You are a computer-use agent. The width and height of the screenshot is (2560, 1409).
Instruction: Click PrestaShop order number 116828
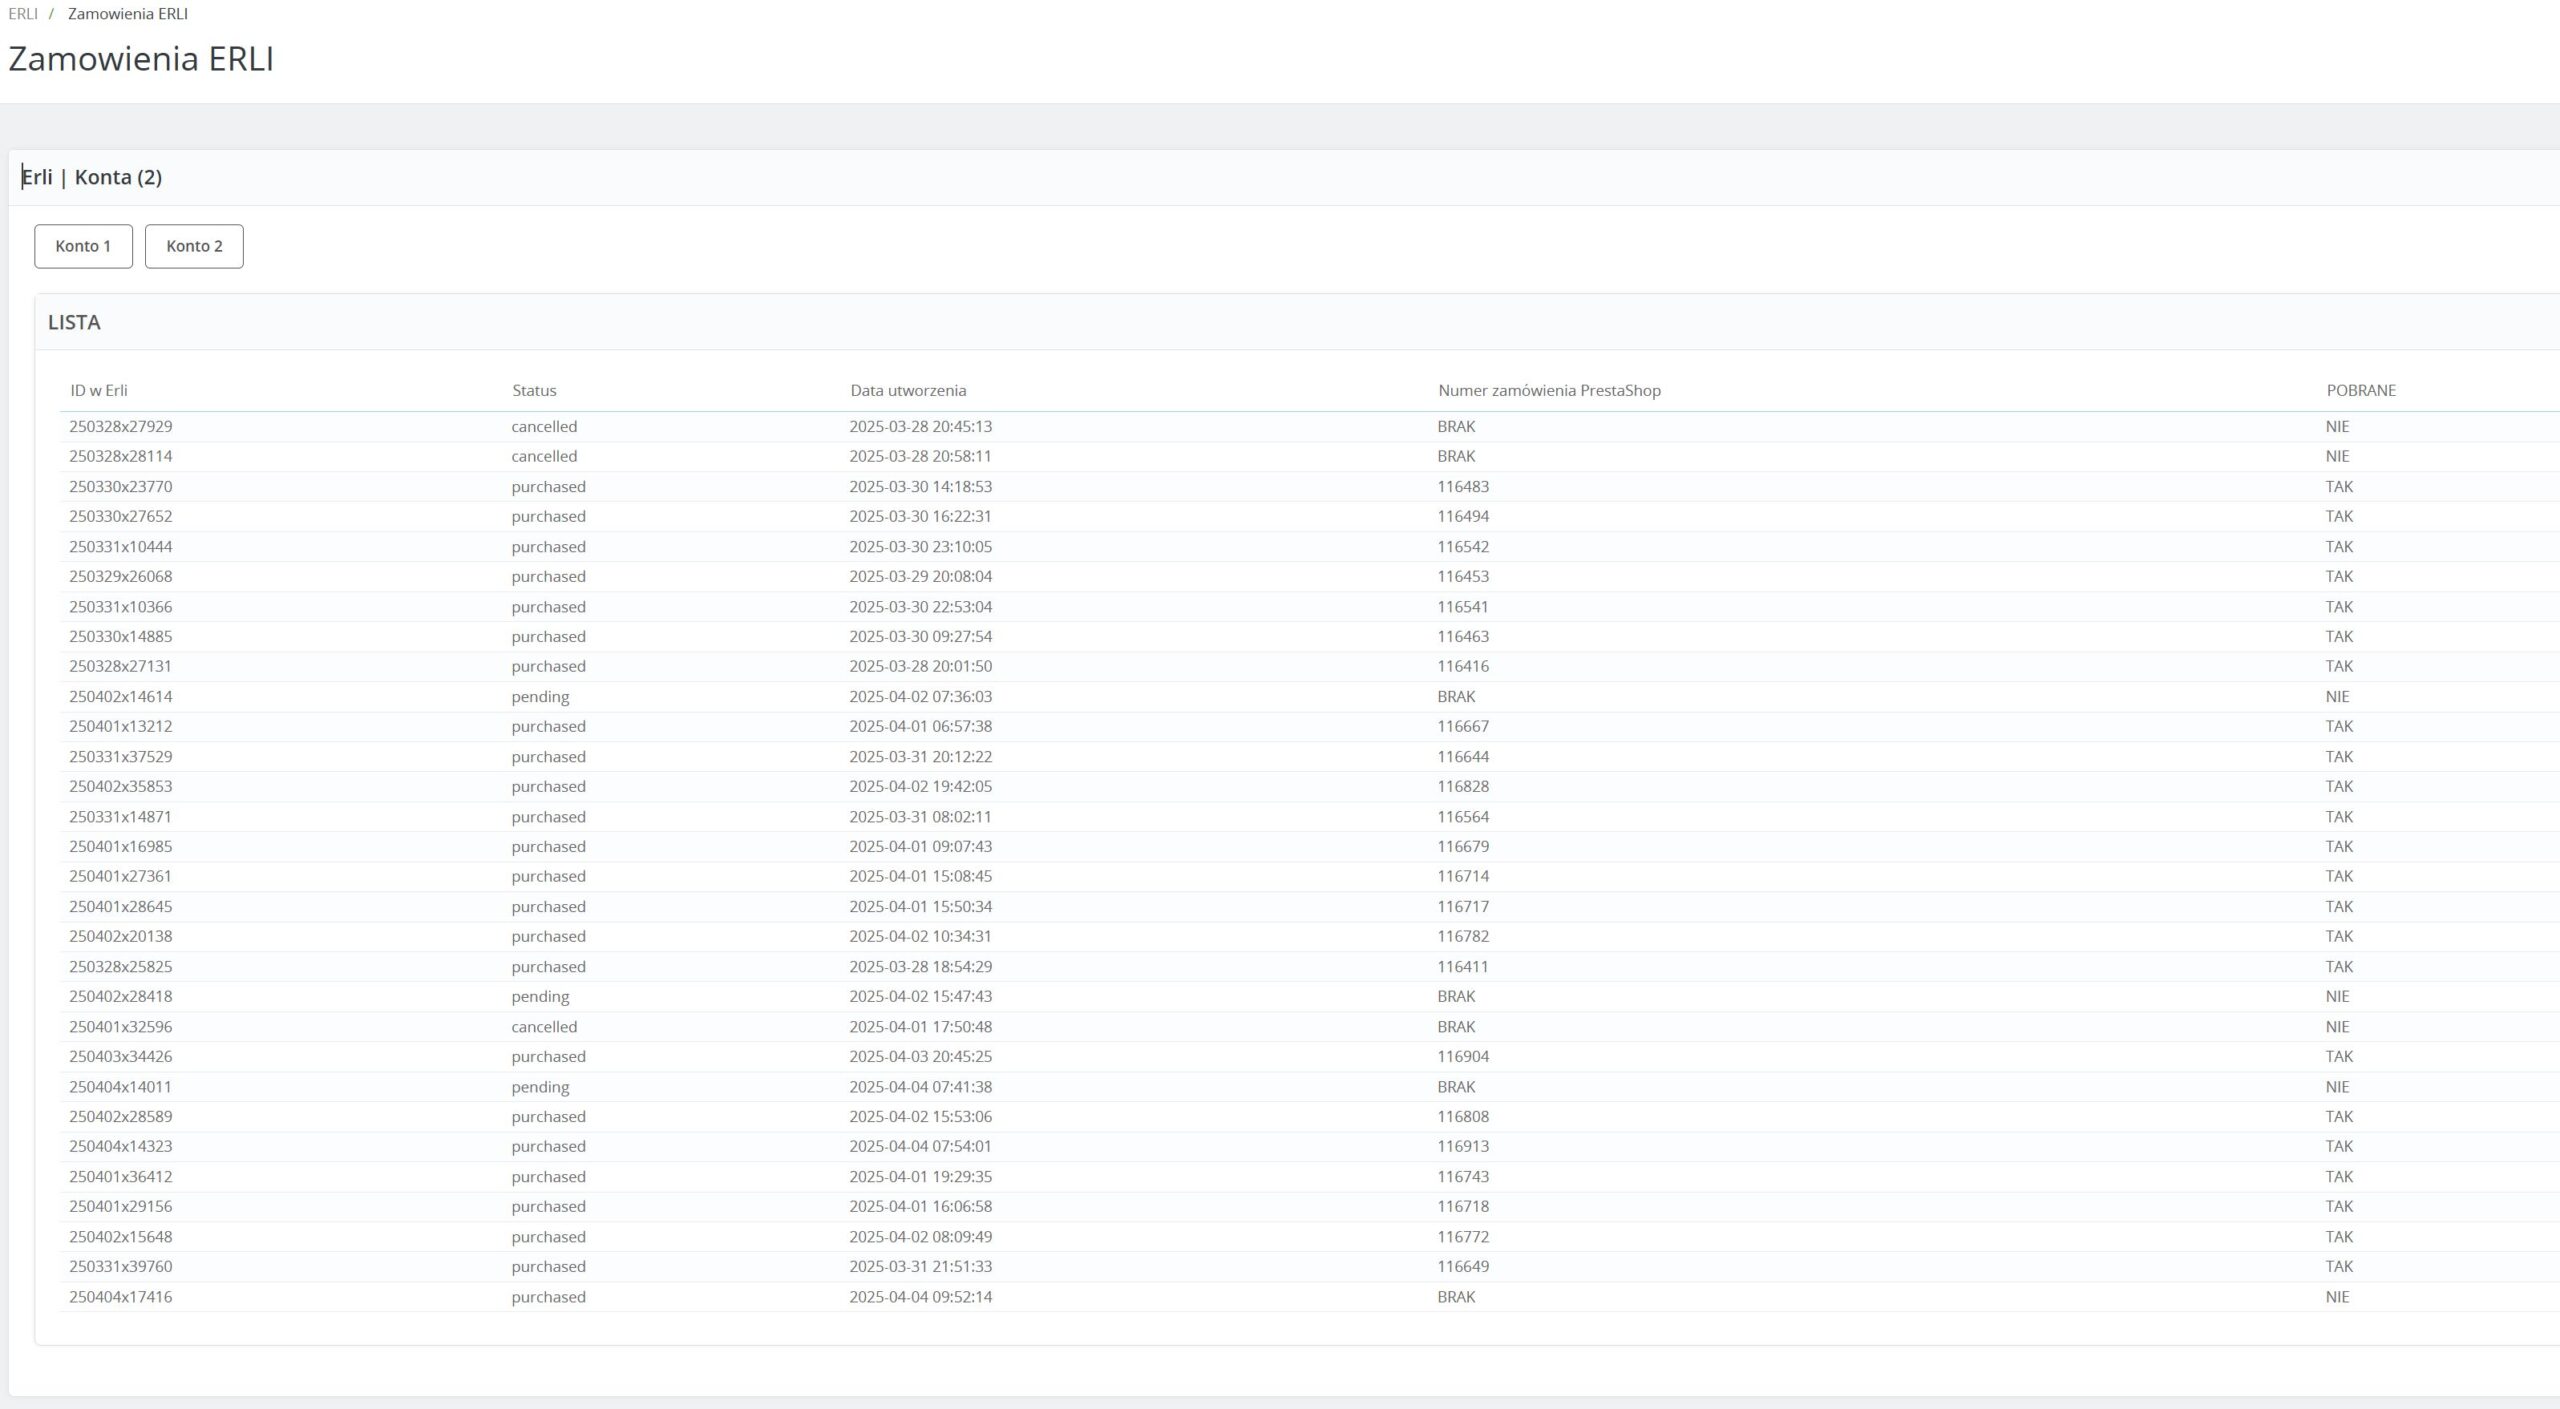point(1463,786)
